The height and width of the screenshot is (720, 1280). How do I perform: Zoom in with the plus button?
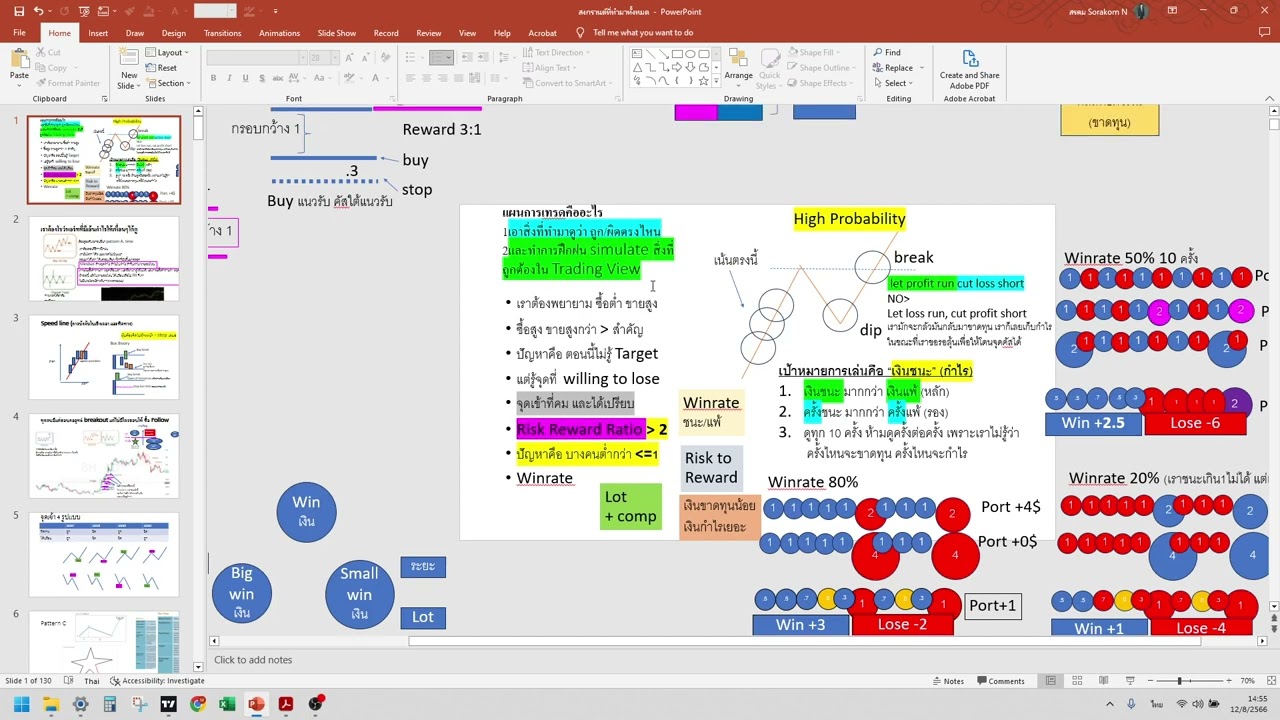(1228, 681)
